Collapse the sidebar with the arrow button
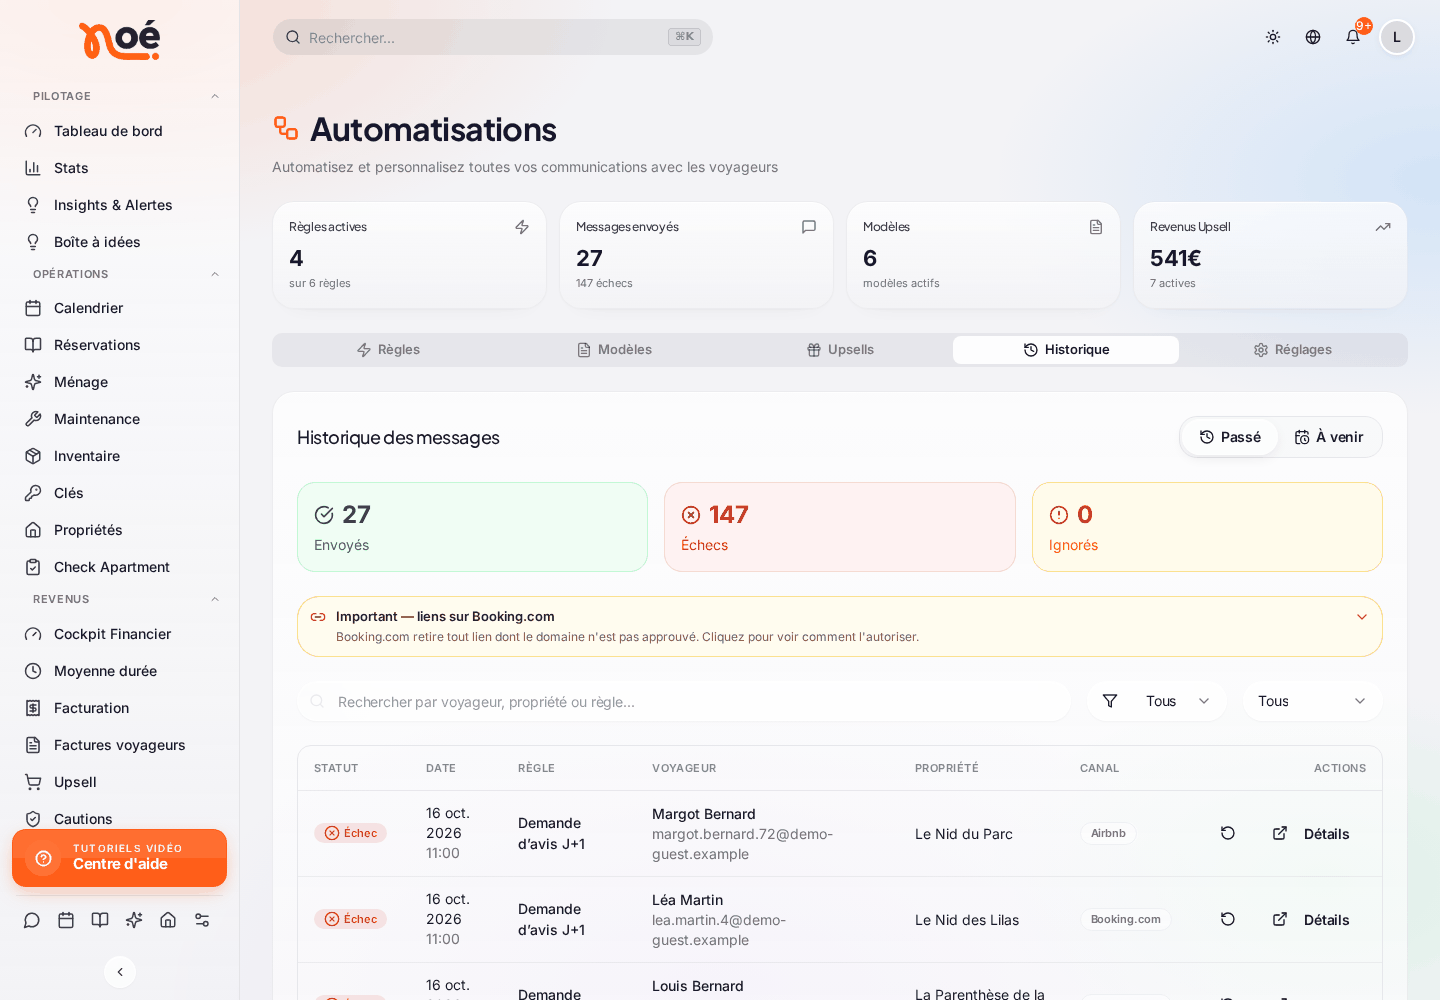 click(120, 971)
